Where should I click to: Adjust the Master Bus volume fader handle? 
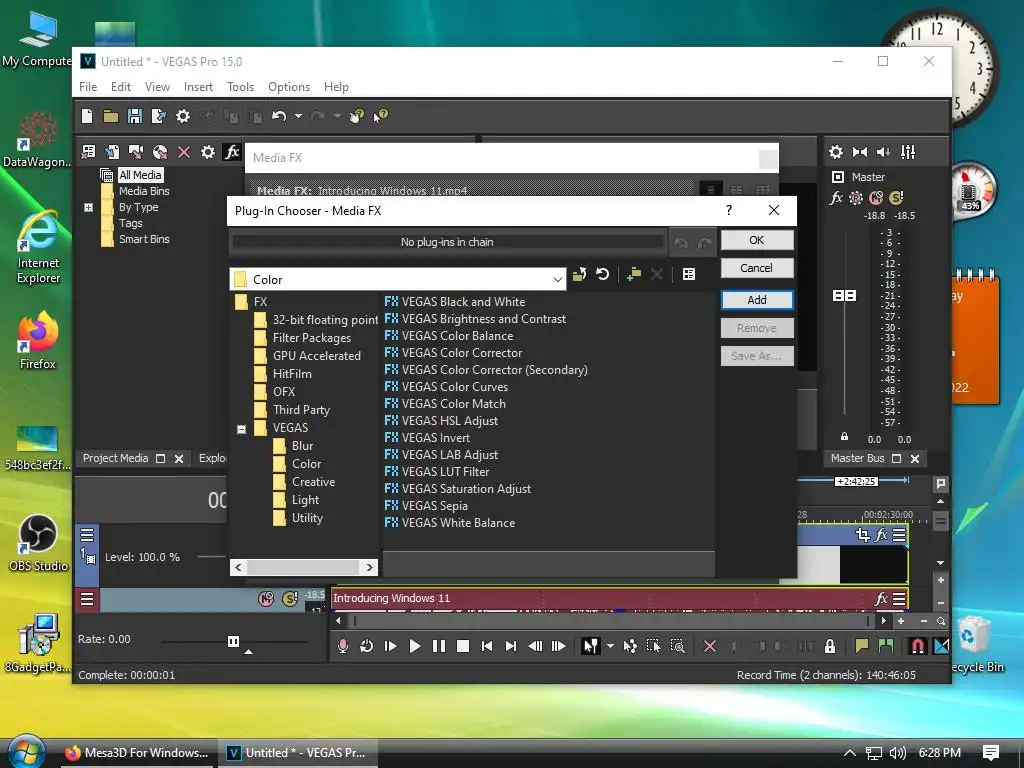pos(844,295)
